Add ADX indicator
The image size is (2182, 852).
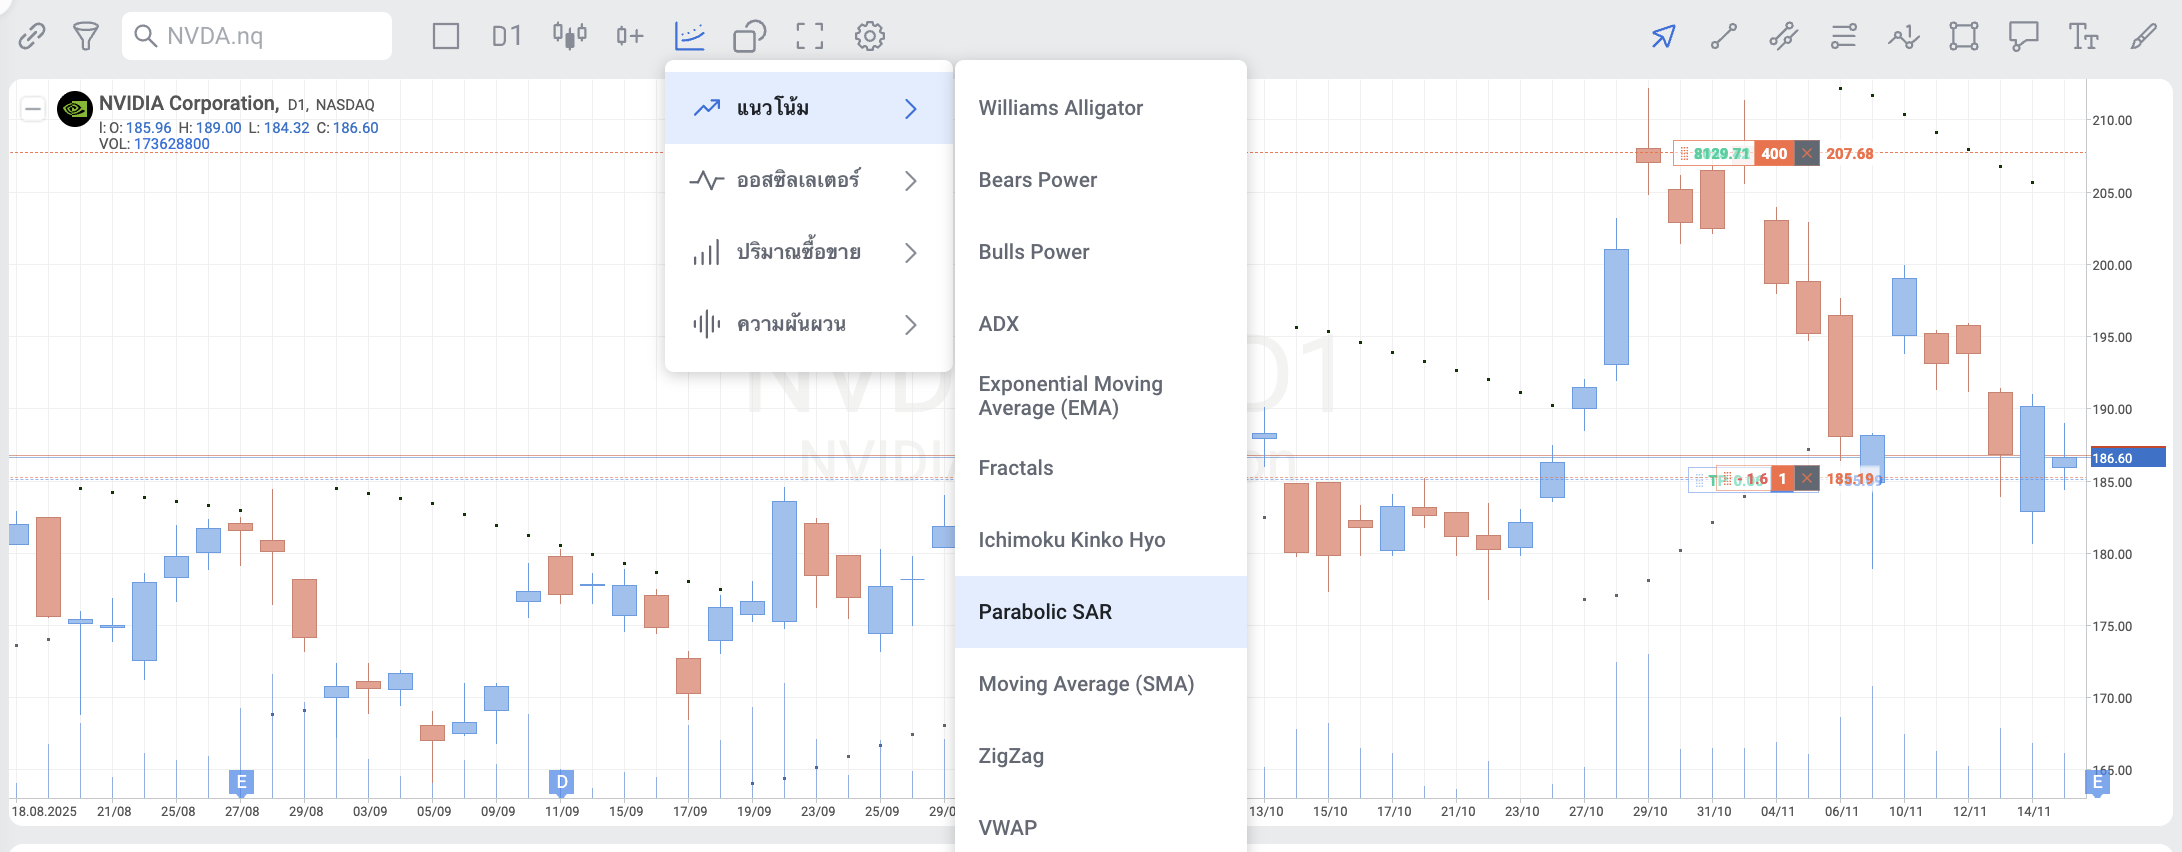click(1100, 324)
